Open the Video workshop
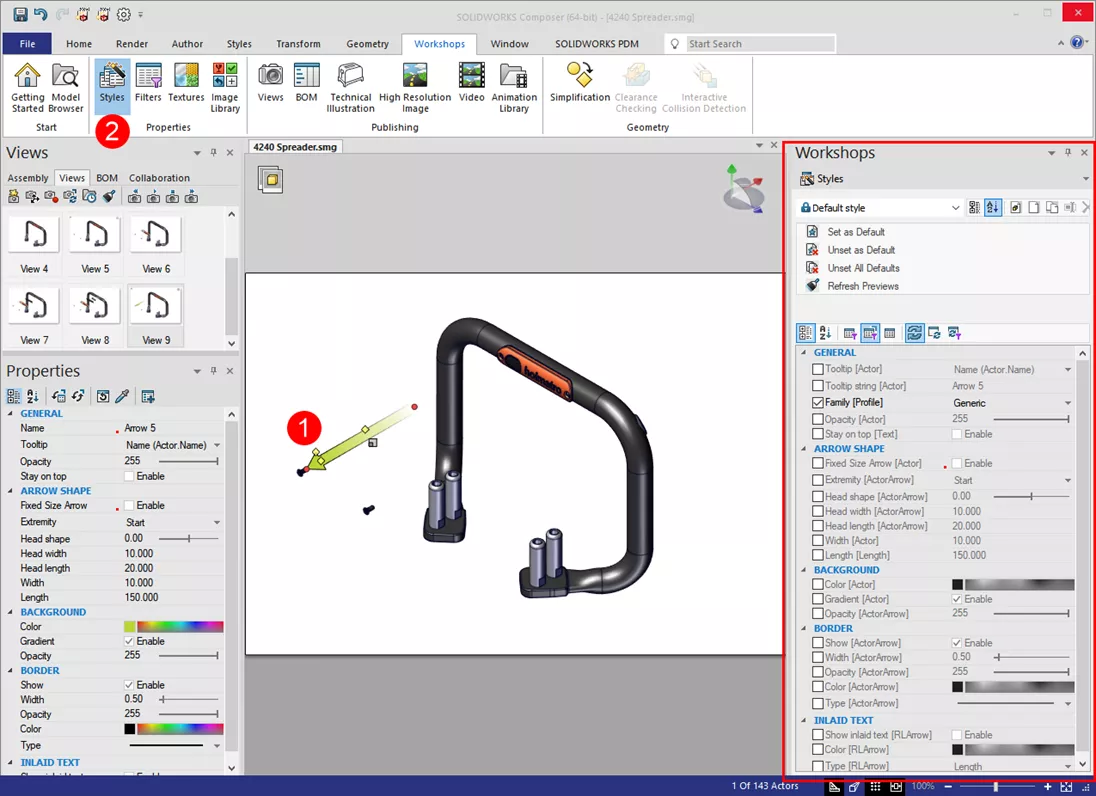This screenshot has width=1096, height=796. 472,82
